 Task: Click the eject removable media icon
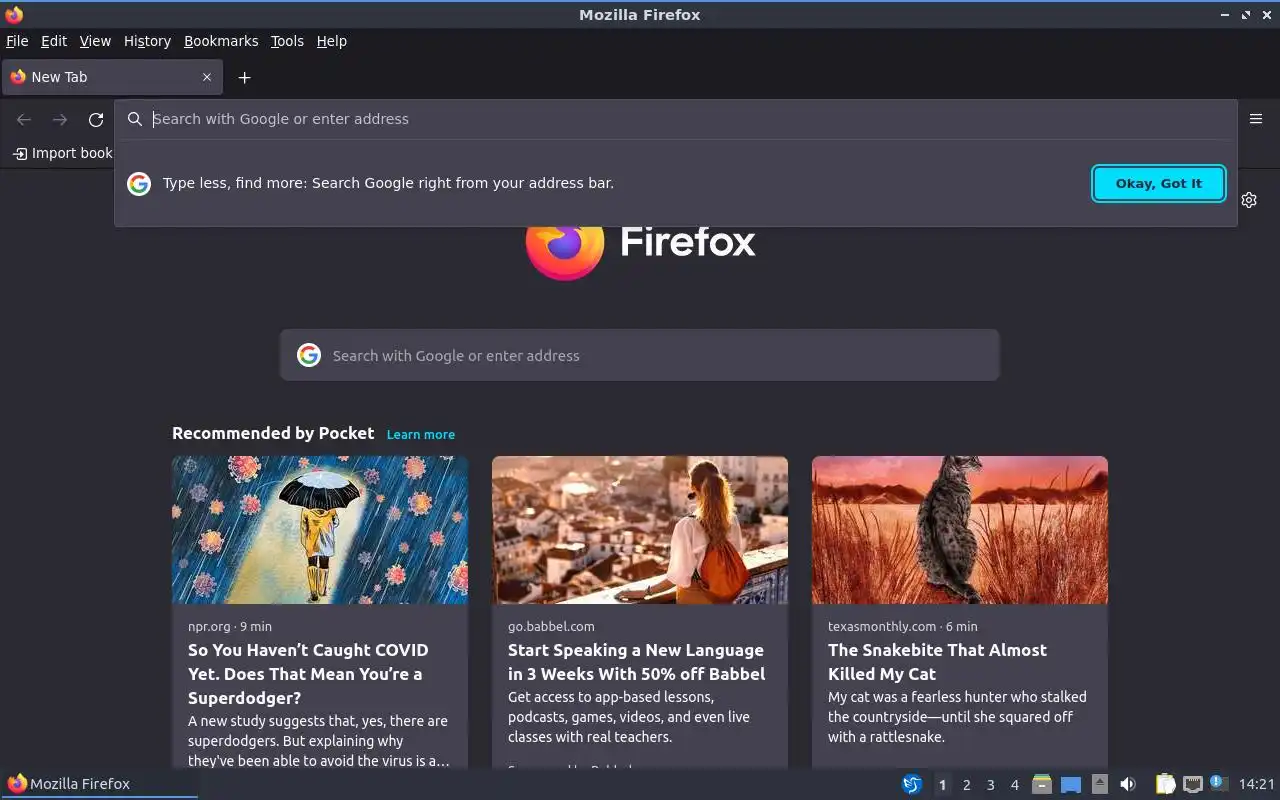[x=1099, y=784]
